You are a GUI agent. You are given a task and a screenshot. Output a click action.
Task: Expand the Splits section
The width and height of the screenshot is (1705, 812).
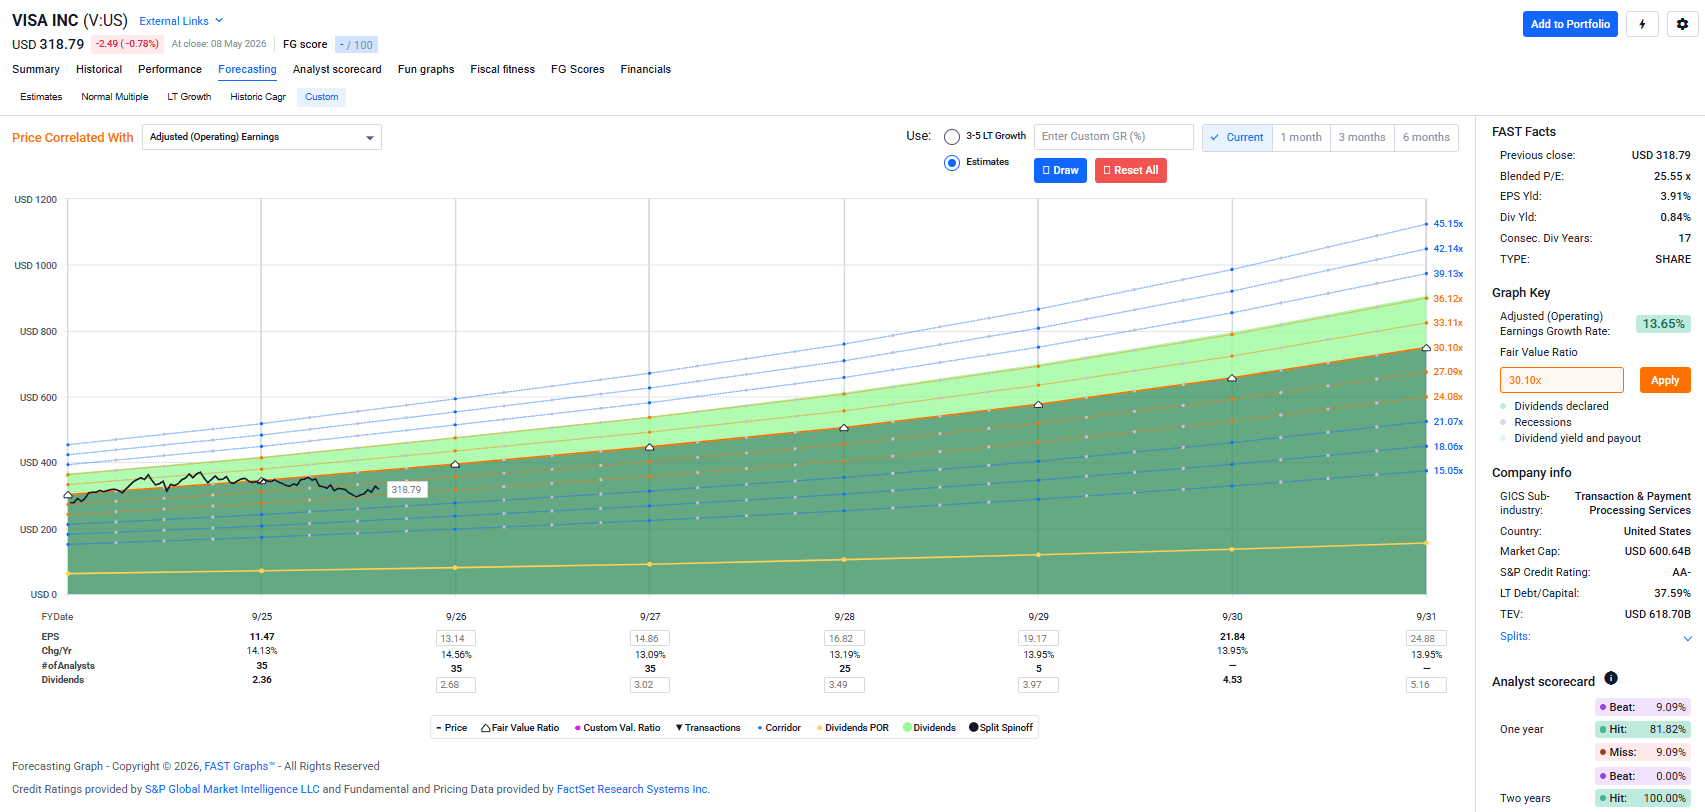point(1595,637)
